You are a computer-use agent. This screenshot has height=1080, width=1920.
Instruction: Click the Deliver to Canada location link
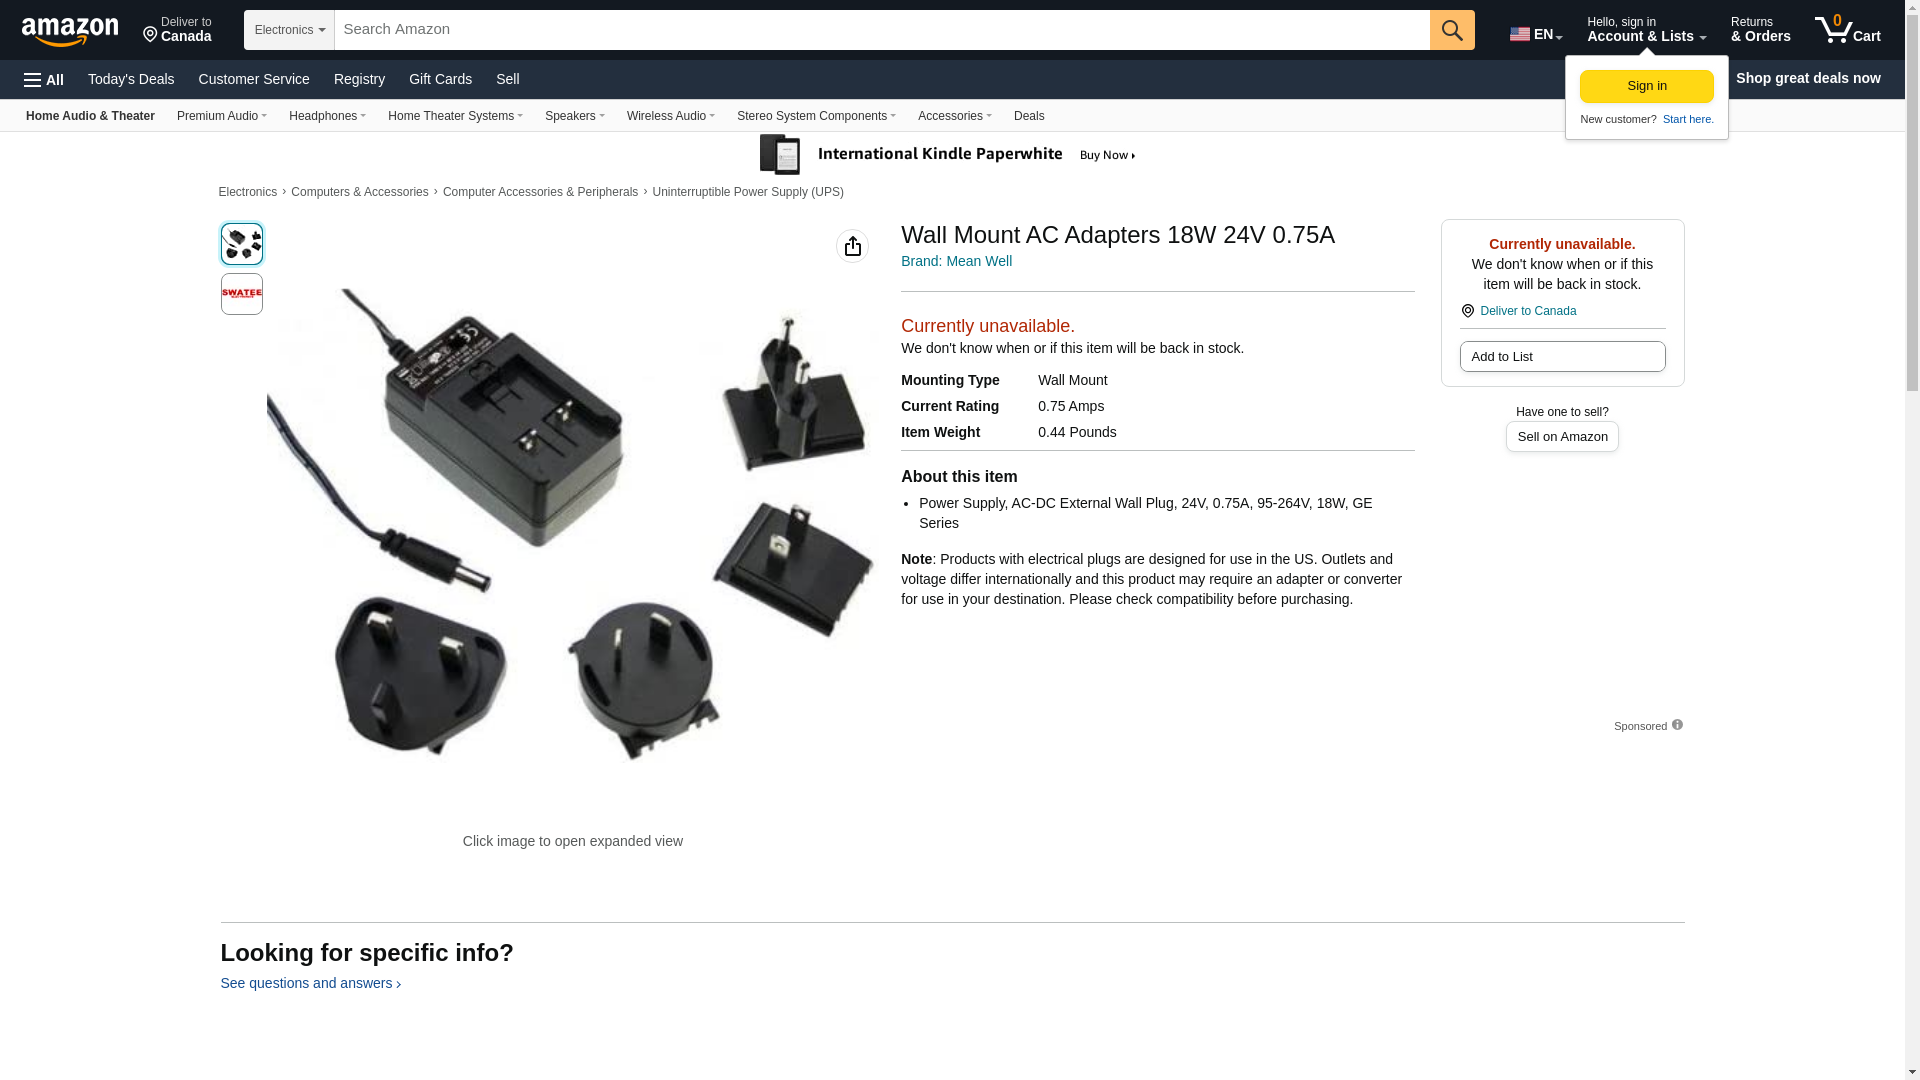(1528, 311)
